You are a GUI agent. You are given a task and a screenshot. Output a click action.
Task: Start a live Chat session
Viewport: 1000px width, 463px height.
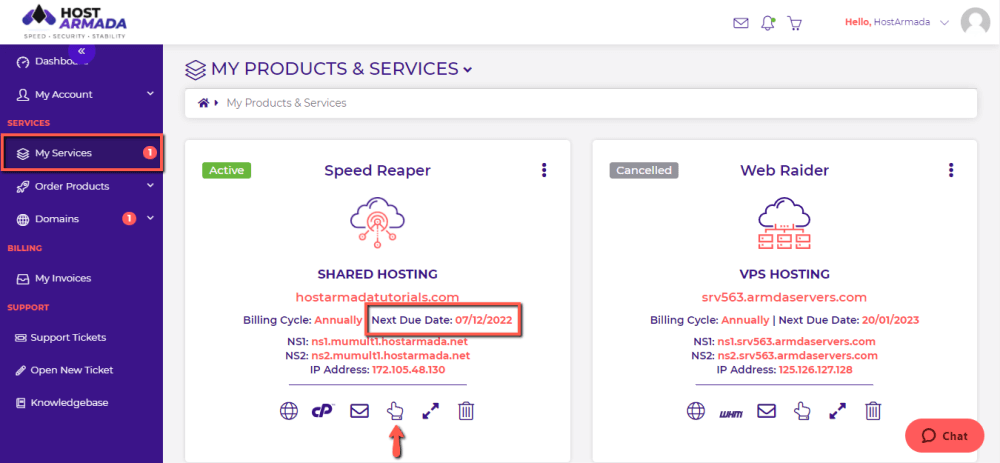point(944,436)
